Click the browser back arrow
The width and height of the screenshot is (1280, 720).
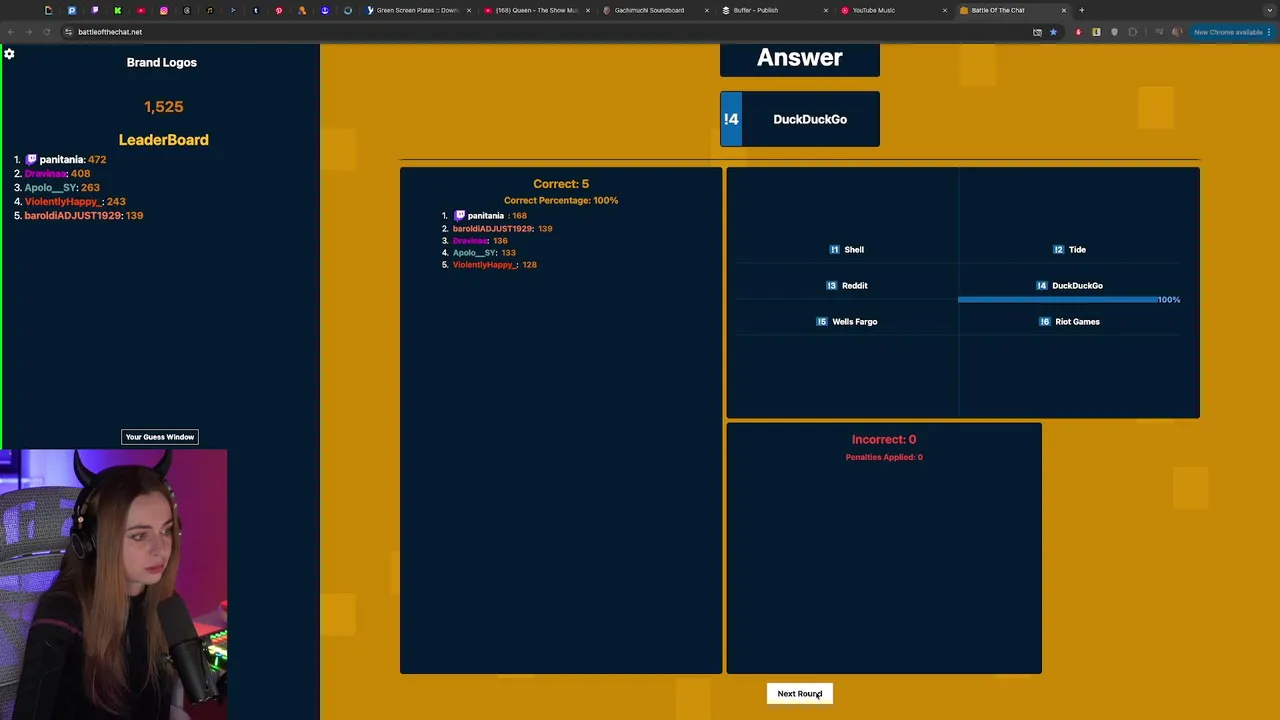click(11, 32)
